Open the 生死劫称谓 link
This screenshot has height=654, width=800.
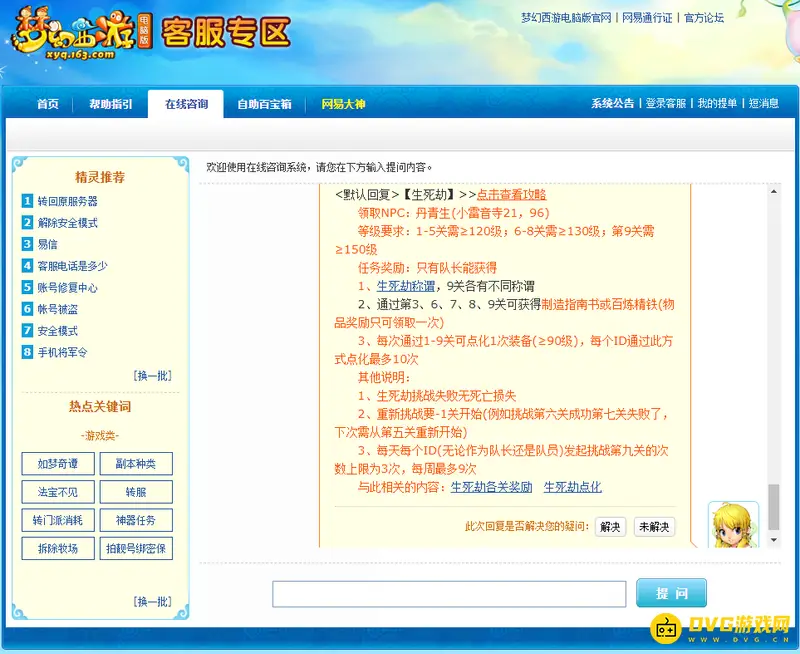(406, 286)
